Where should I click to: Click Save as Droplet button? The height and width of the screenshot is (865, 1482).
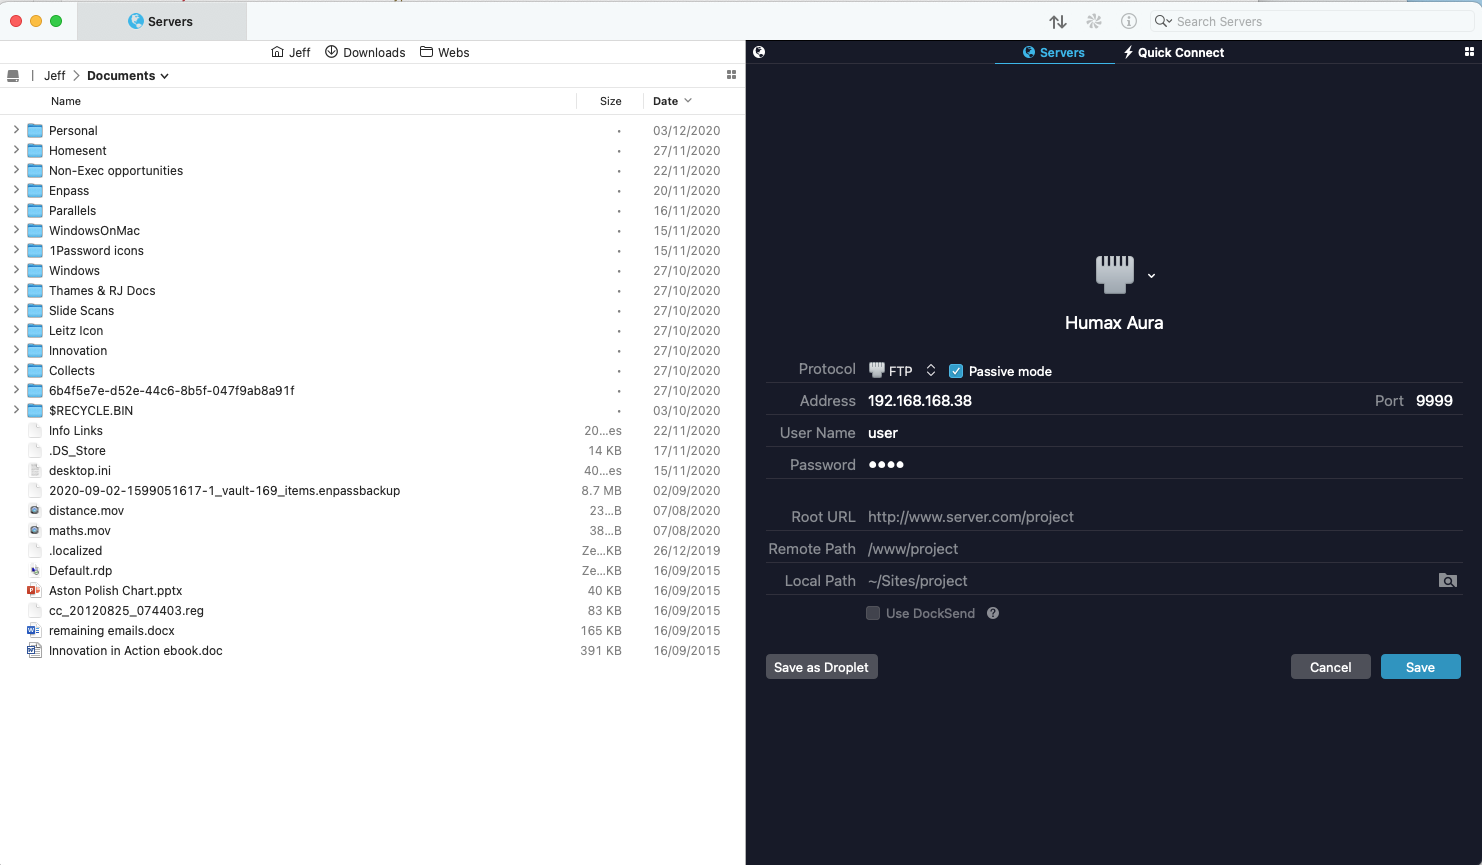[x=821, y=667]
